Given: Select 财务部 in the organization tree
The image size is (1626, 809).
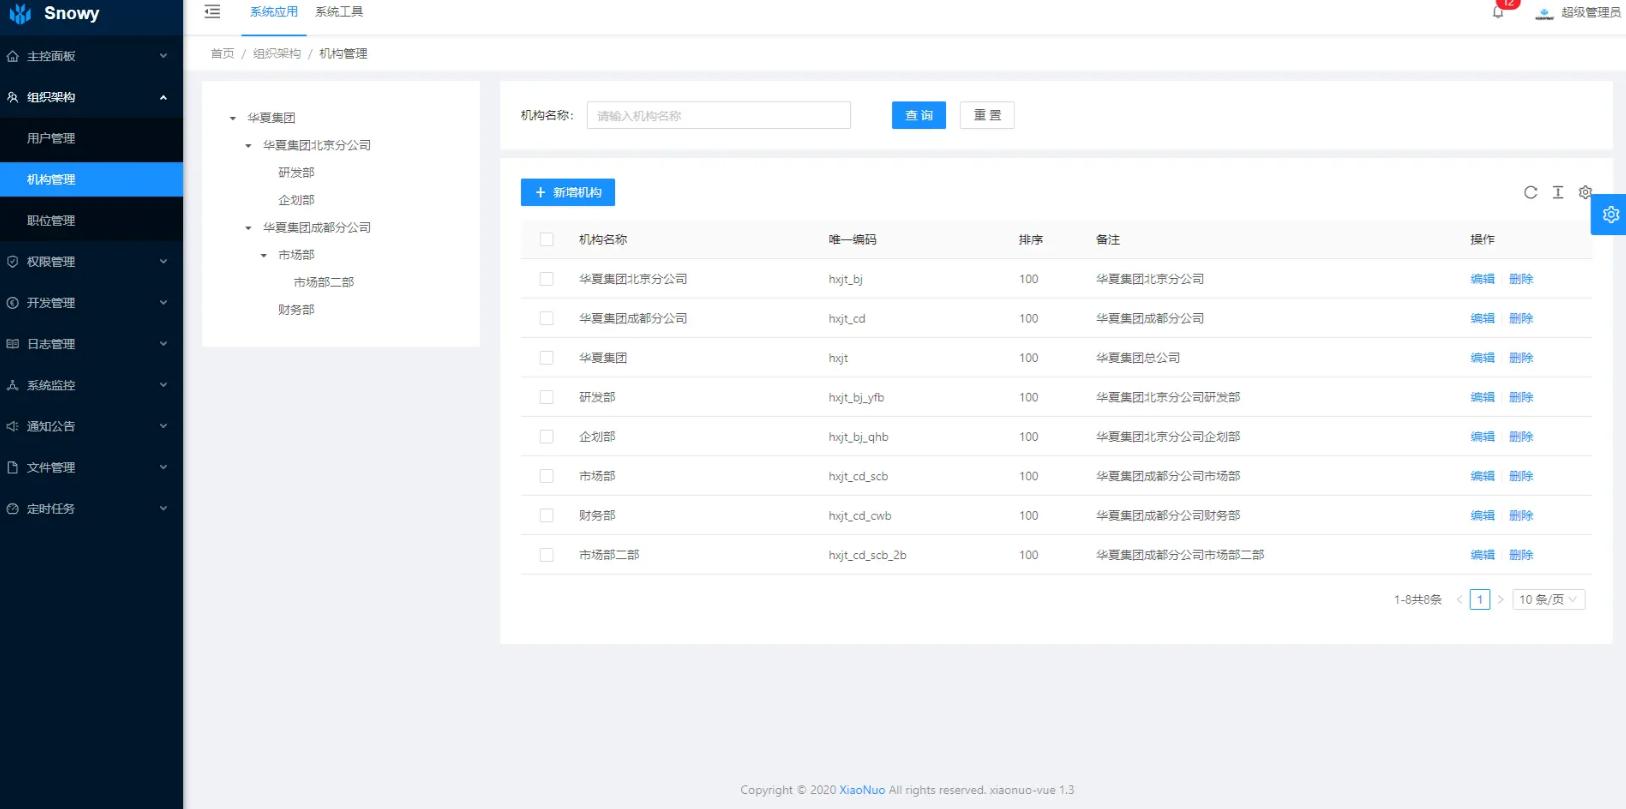Looking at the screenshot, I should tap(296, 310).
